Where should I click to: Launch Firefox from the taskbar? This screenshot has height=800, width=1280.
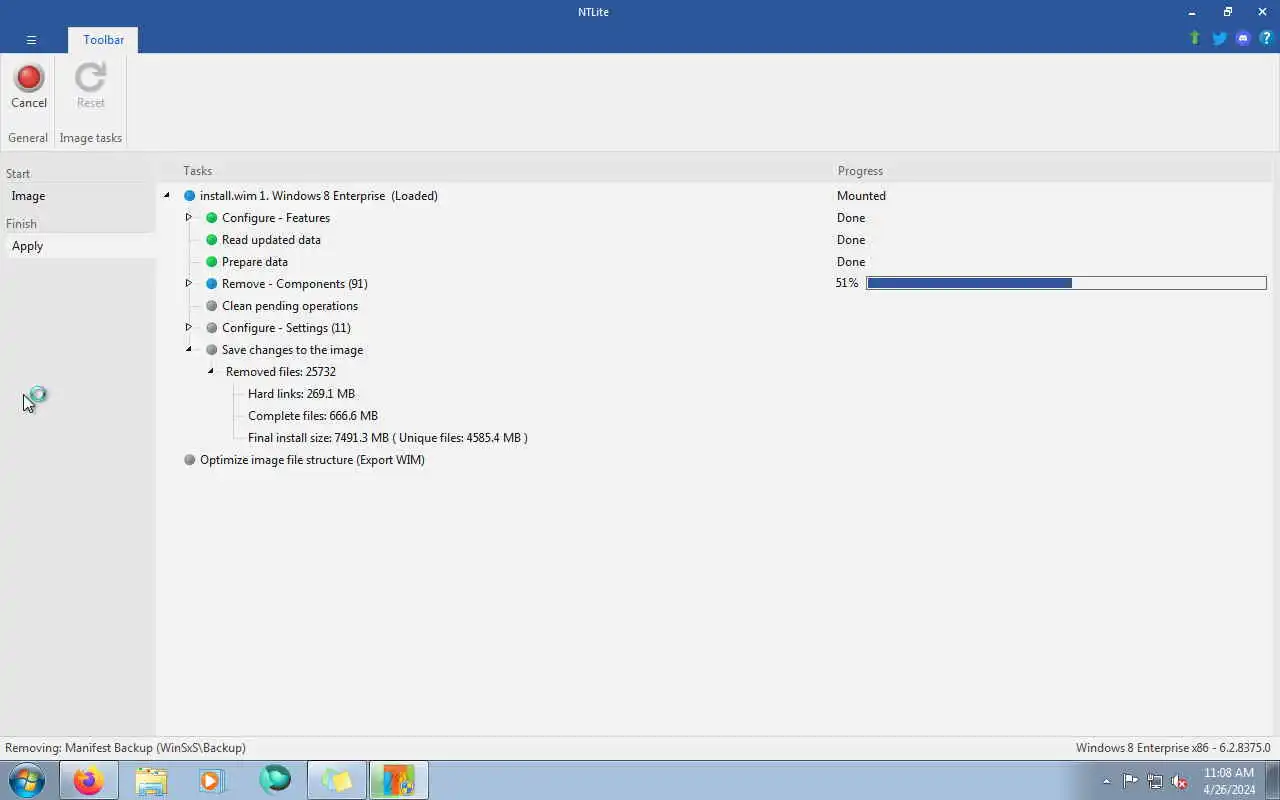point(88,780)
